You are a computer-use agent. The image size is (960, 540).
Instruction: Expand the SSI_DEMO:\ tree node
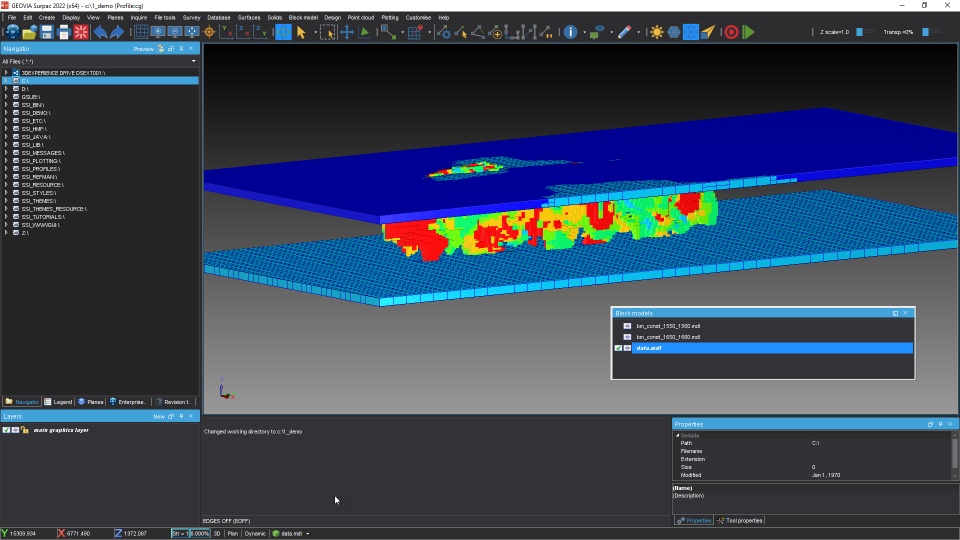[6, 113]
